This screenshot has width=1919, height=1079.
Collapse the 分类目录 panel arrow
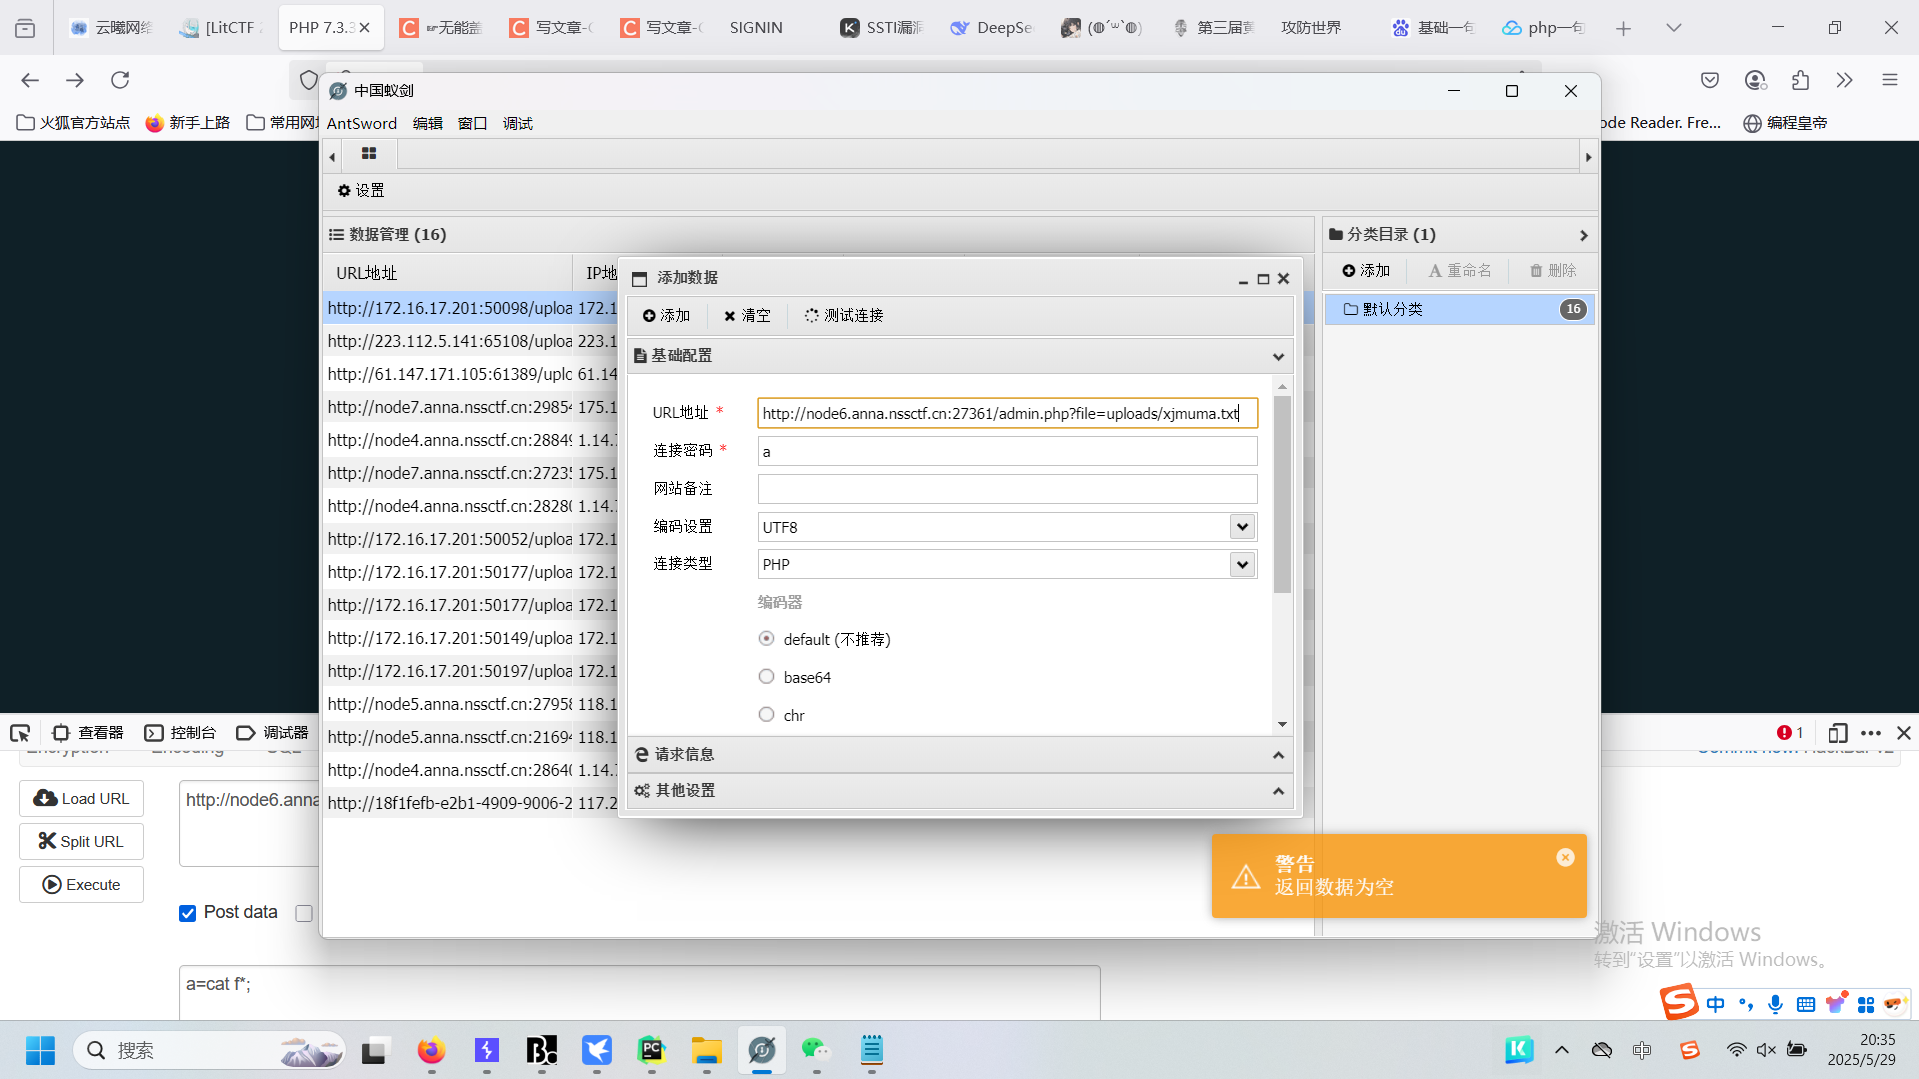point(1583,235)
